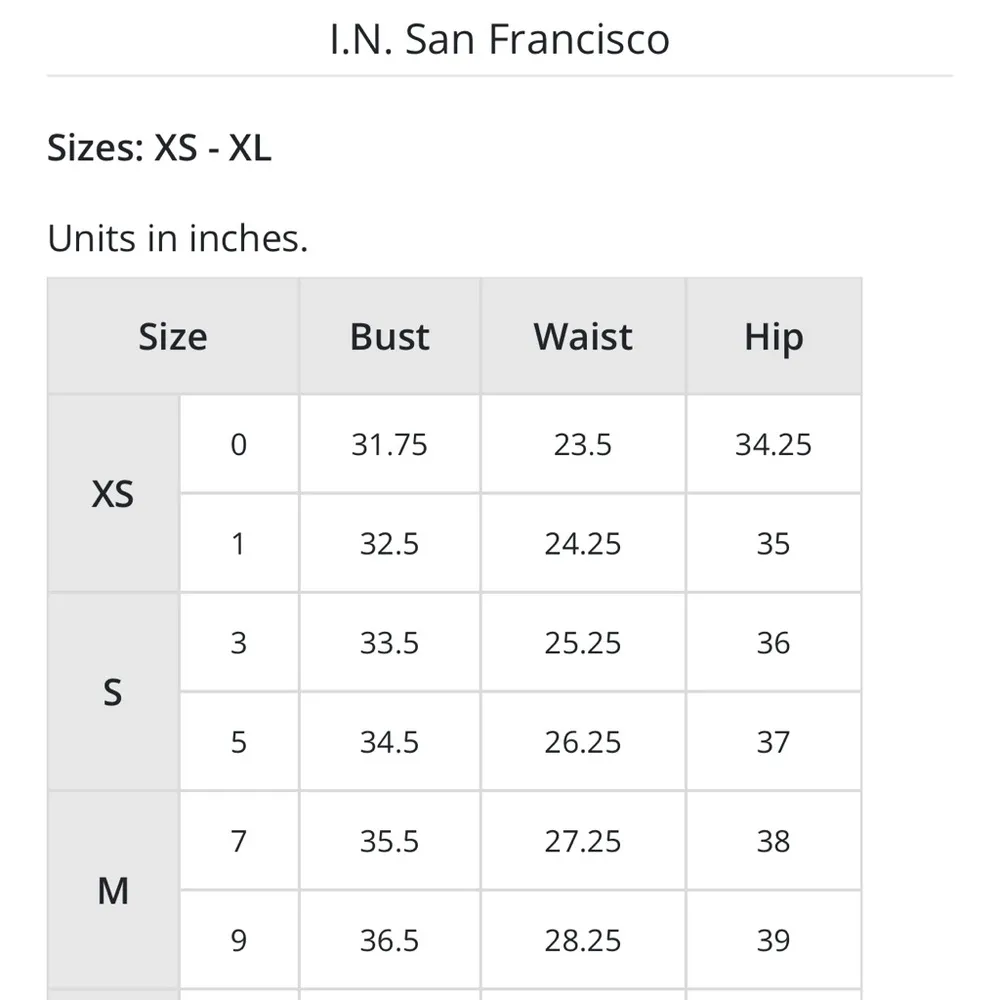
Task: Select the 'Sizes: XS - XL' text
Action: click(x=159, y=148)
